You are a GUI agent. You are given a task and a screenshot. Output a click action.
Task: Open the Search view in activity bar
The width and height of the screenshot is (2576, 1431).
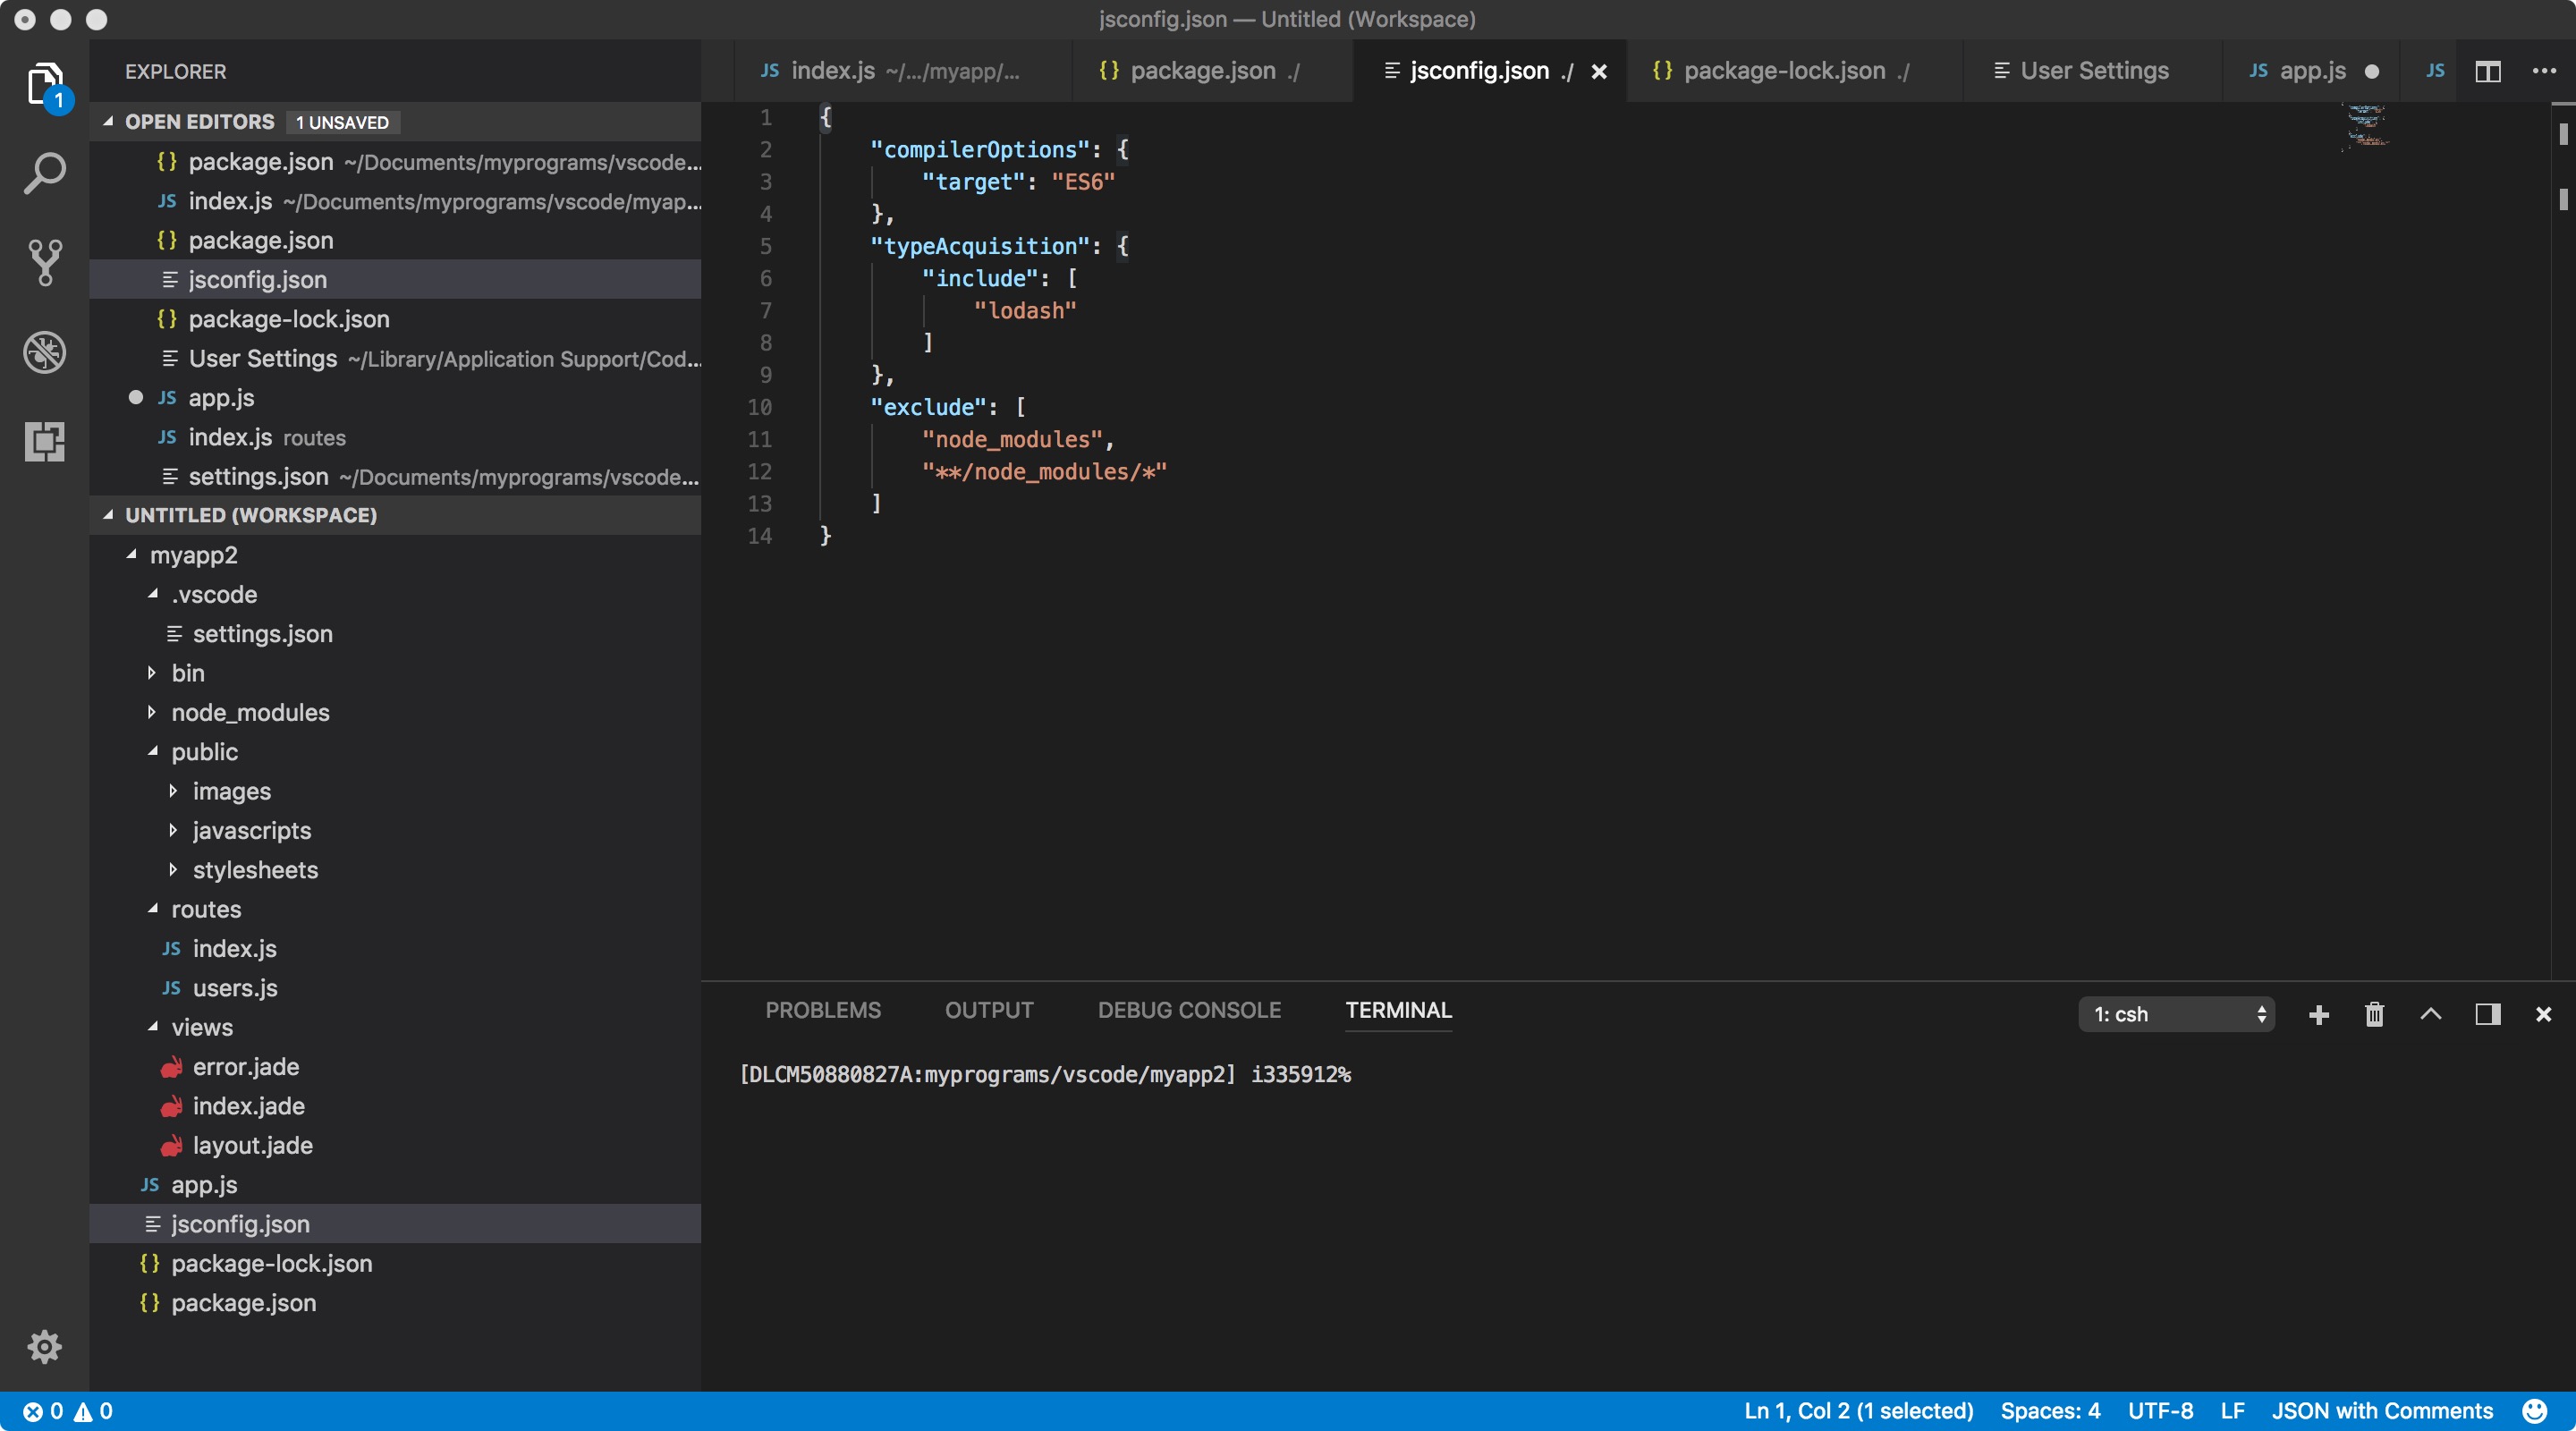click(x=44, y=173)
